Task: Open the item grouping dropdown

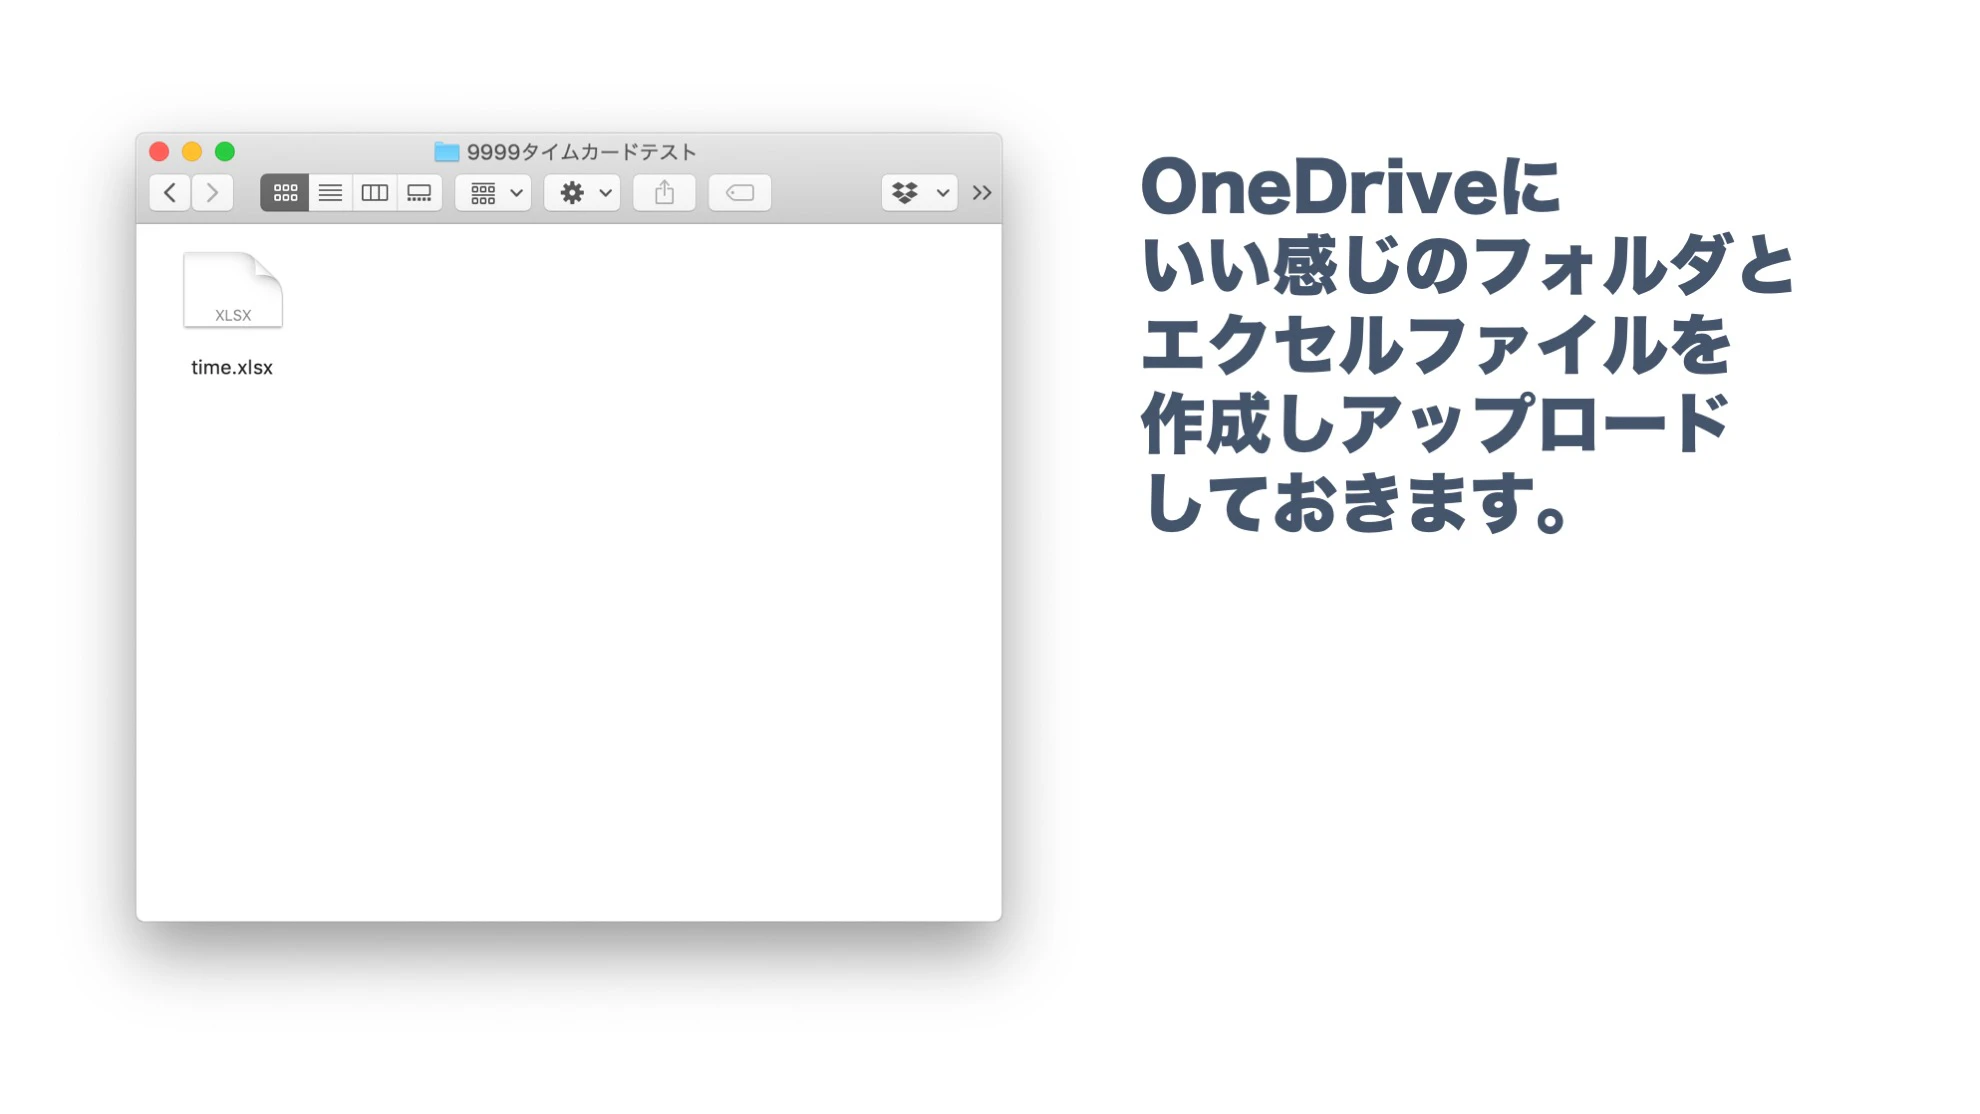Action: (x=493, y=193)
